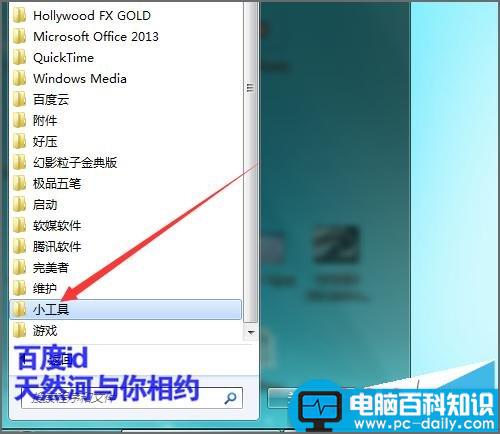Screen dimensions: 500x434
Task: Click the 百度云 folder icon
Action: pos(19,99)
